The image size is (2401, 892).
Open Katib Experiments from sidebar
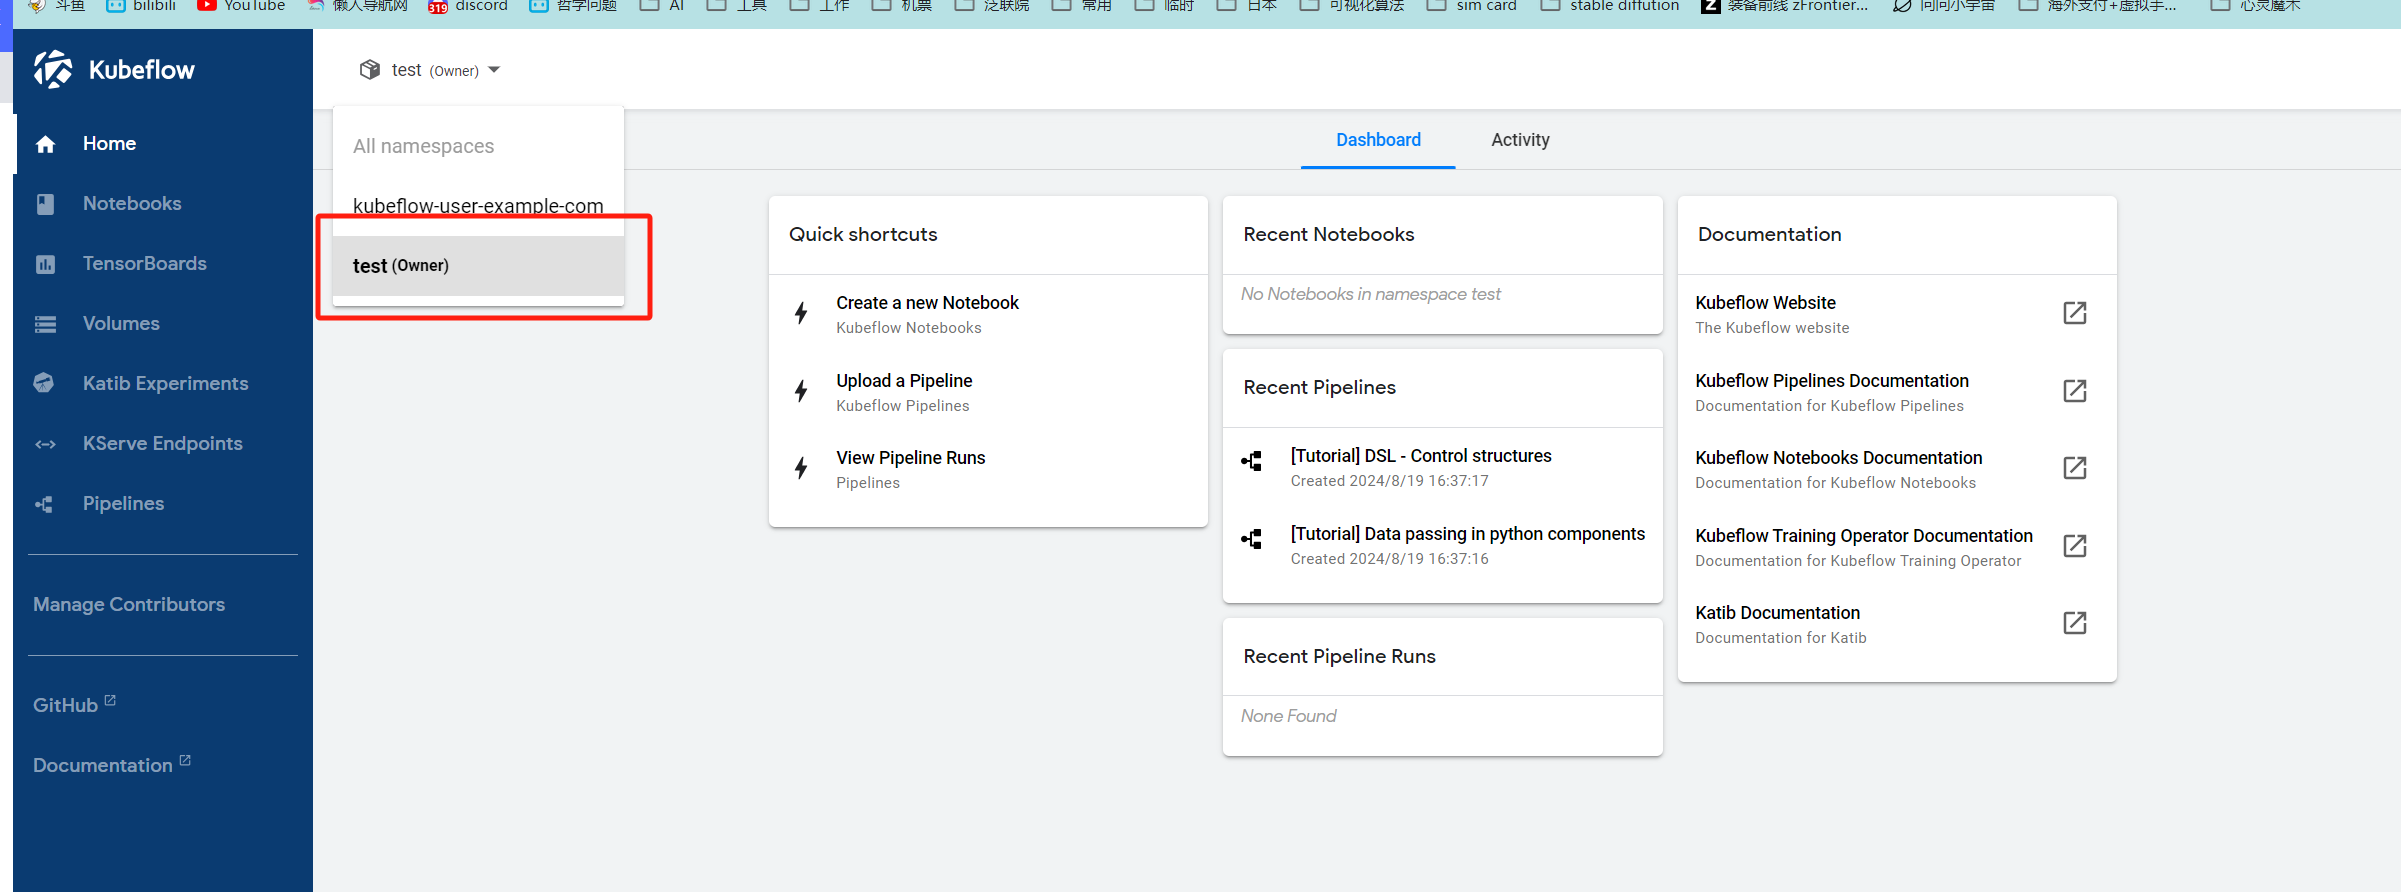[x=164, y=384]
